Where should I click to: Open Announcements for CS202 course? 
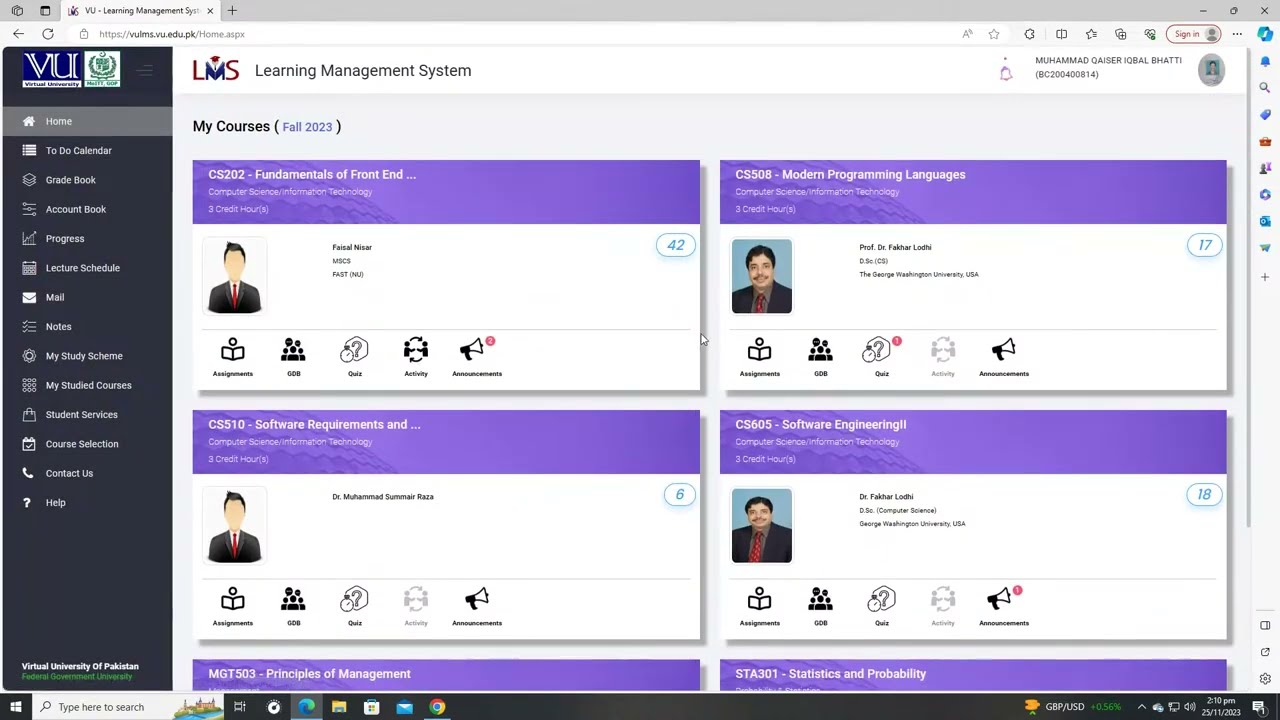tap(477, 357)
